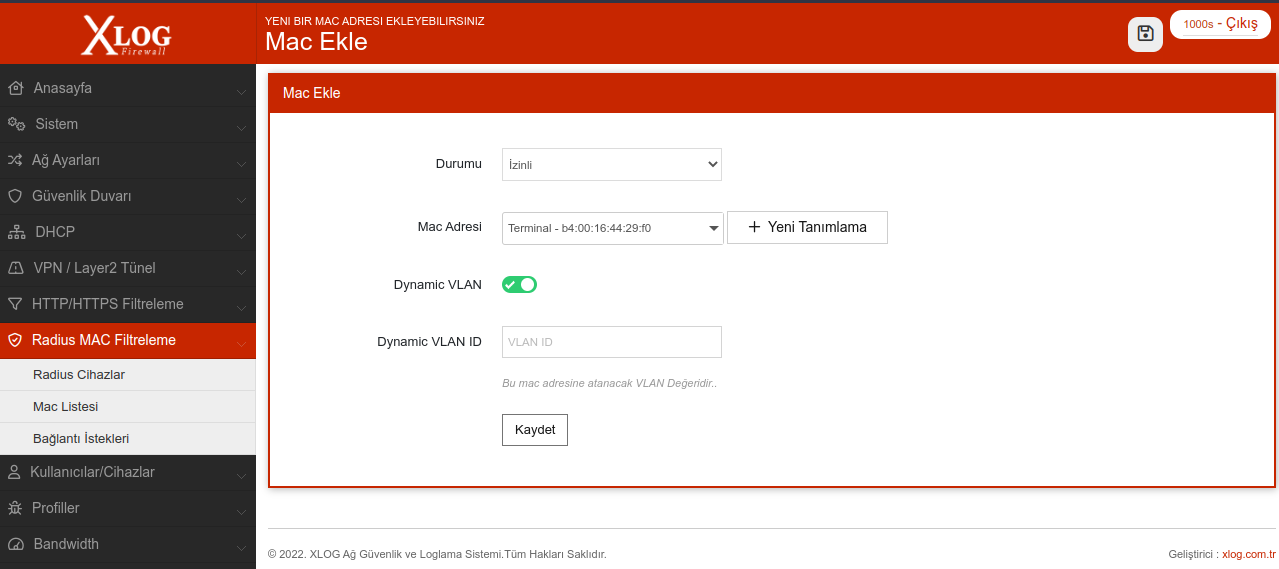Collapse the Radius MAC Filtreleme chevron
The width and height of the screenshot is (1279, 569).
(241, 343)
